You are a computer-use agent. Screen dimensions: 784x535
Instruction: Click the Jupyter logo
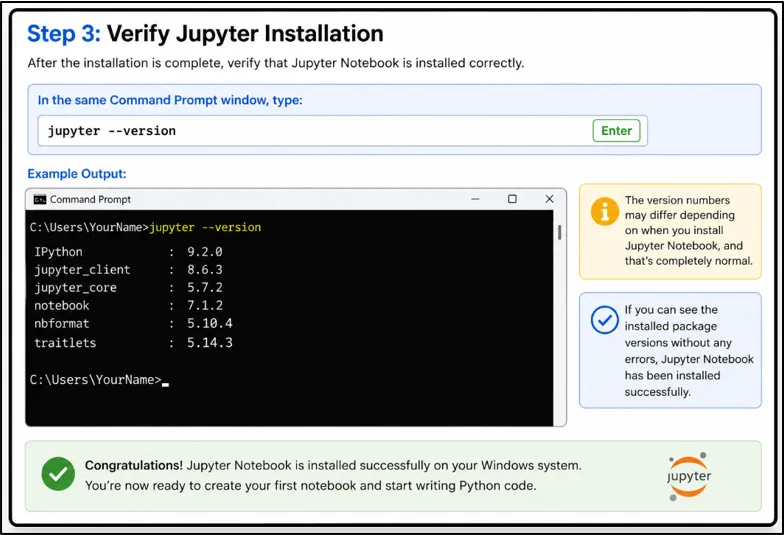[688, 476]
